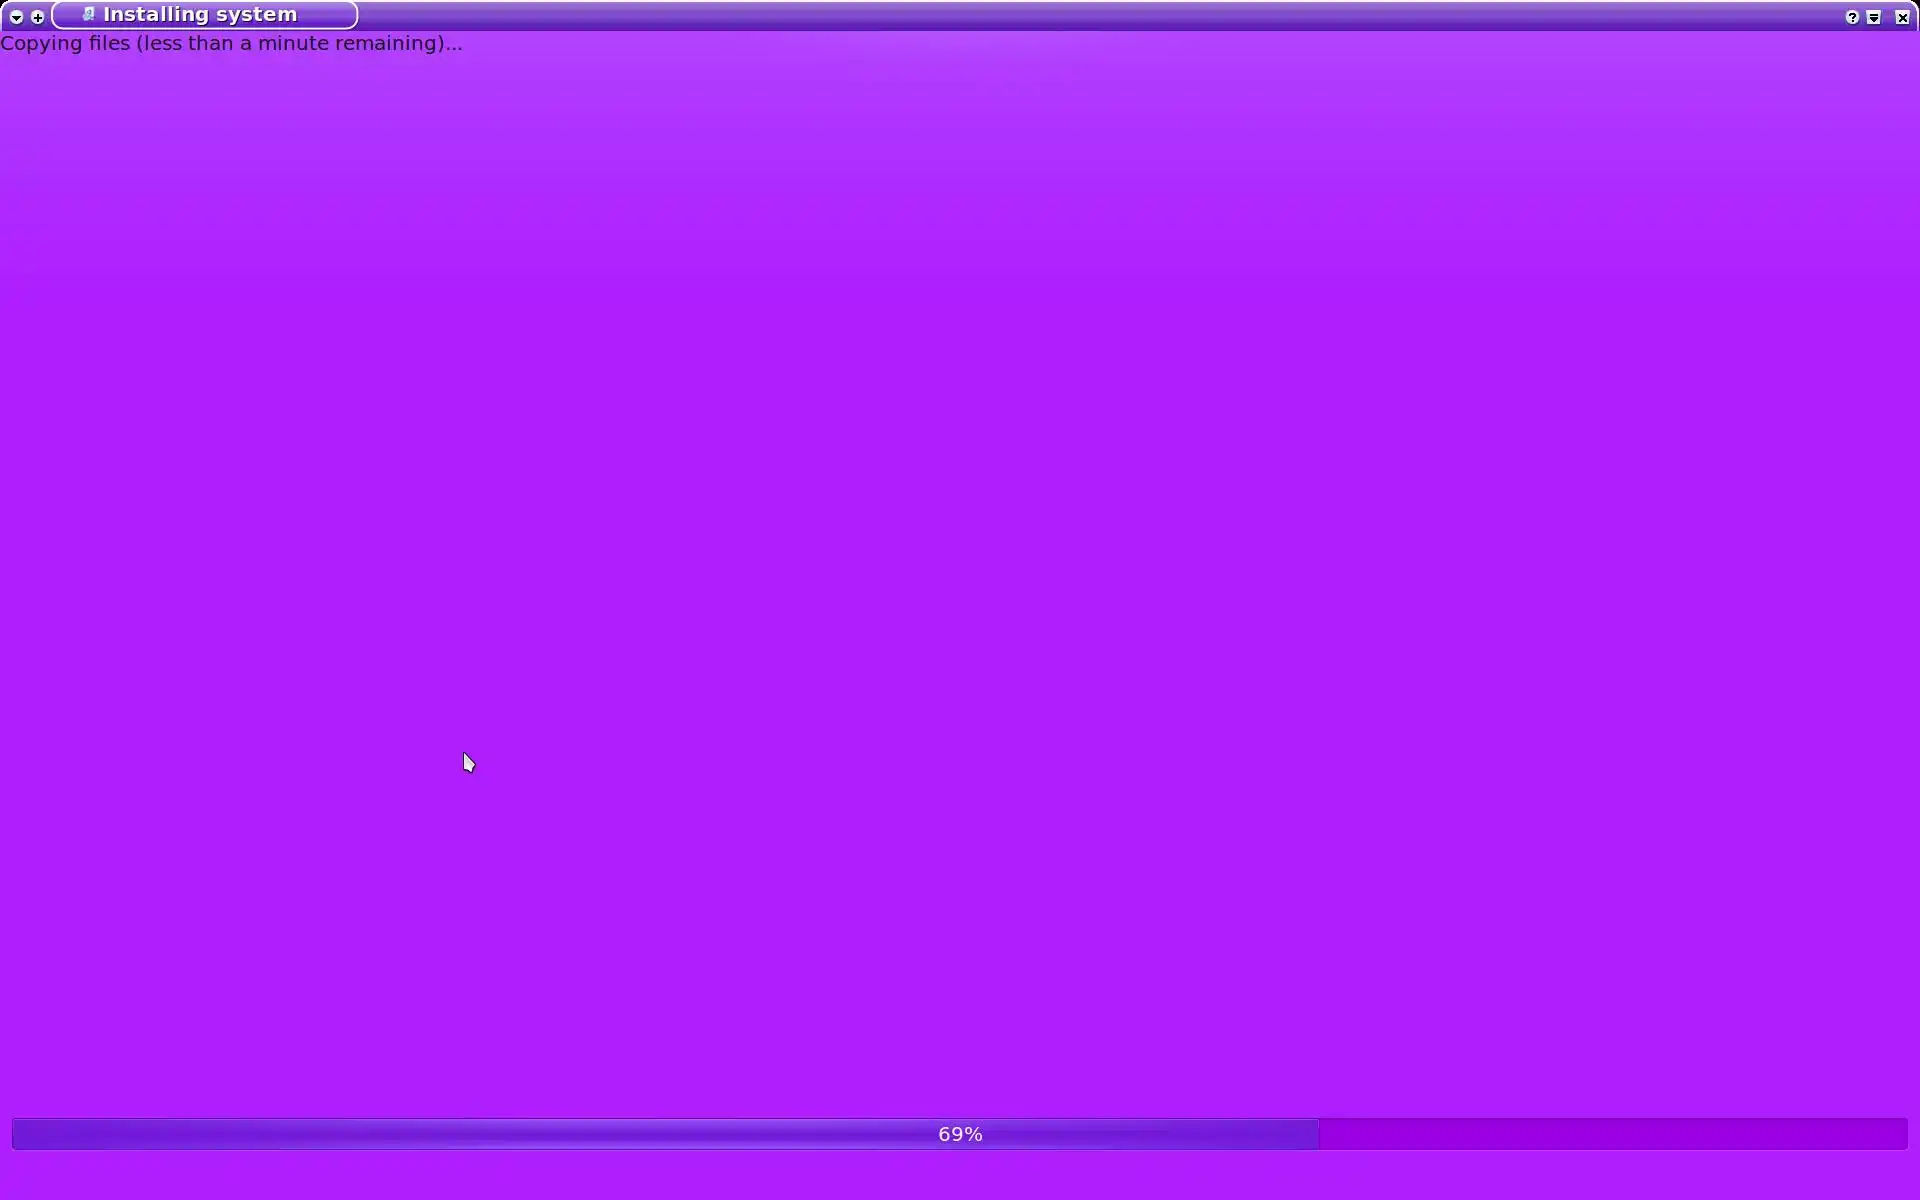The width and height of the screenshot is (1920, 1200).
Task: Click the ellipsis after remaining text
Action: 455,46
